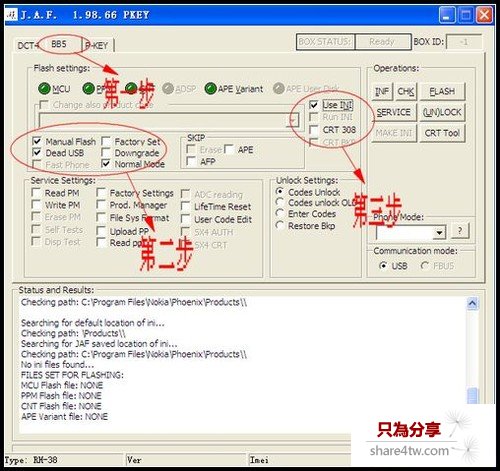
Task: Enable the CRT 308 checkbox
Action: pyautogui.click(x=313, y=129)
